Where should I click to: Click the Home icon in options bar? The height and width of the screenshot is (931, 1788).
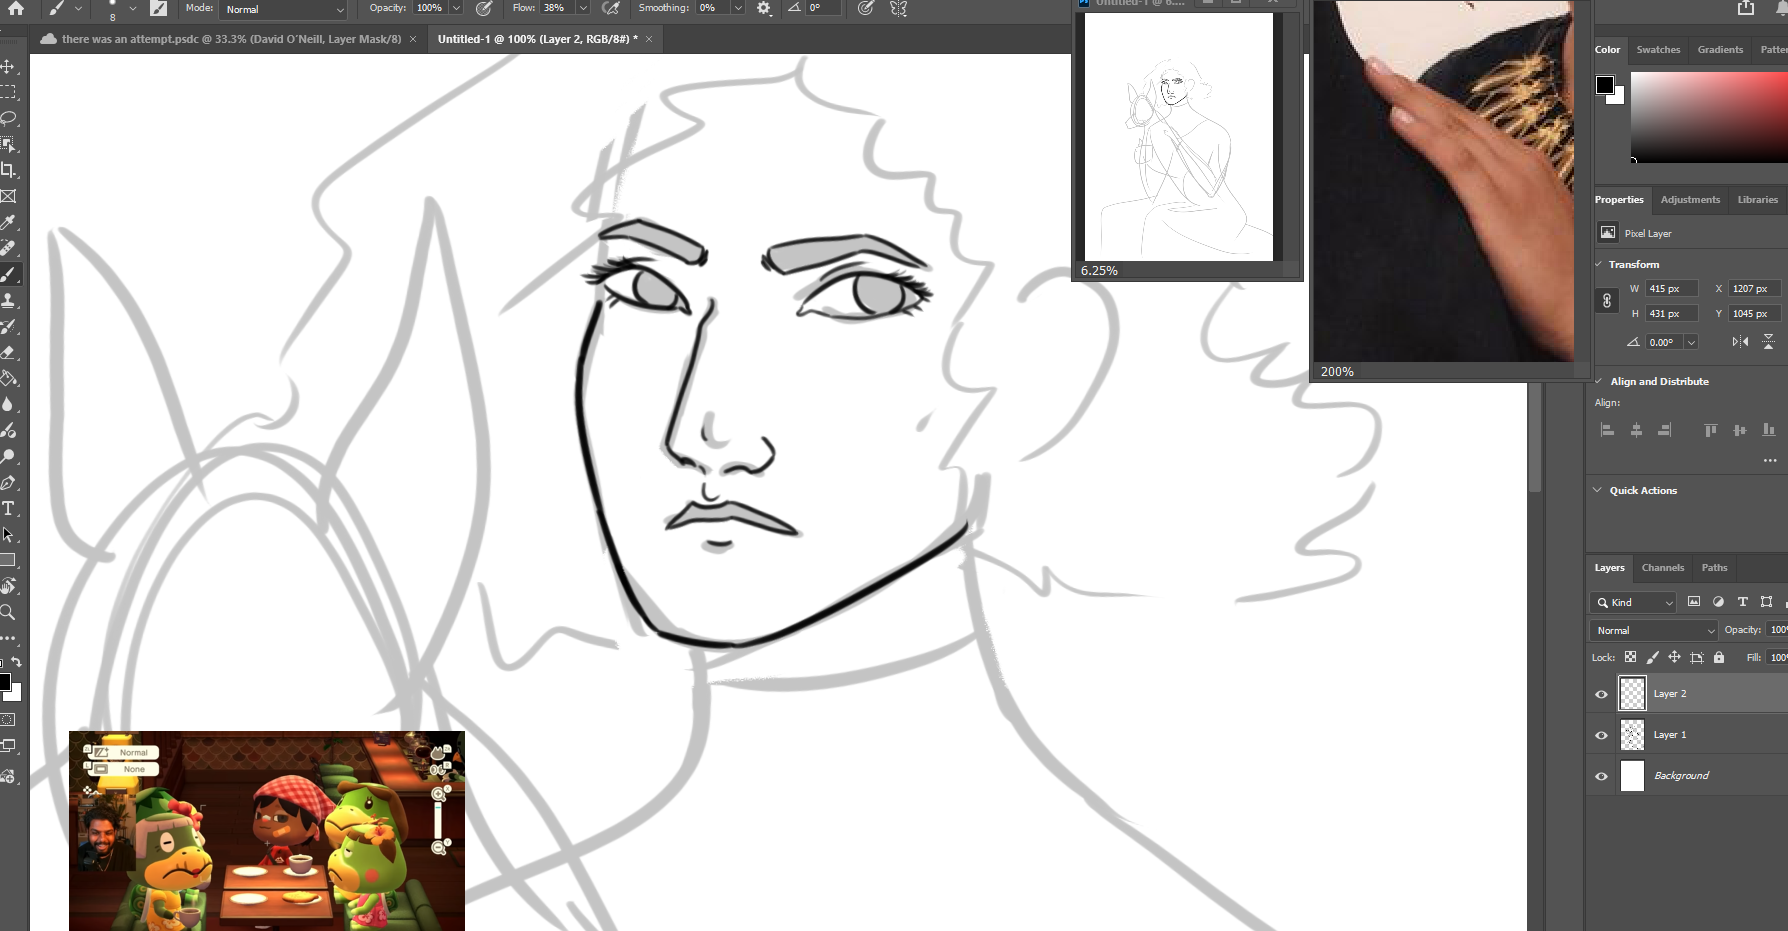[x=16, y=8]
